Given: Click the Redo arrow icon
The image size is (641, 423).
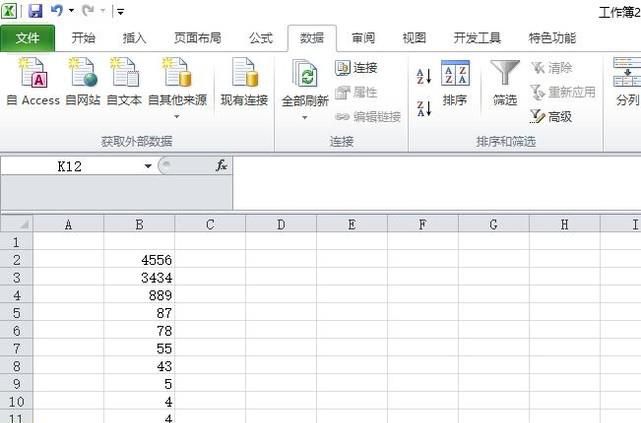Looking at the screenshot, I should [87, 10].
